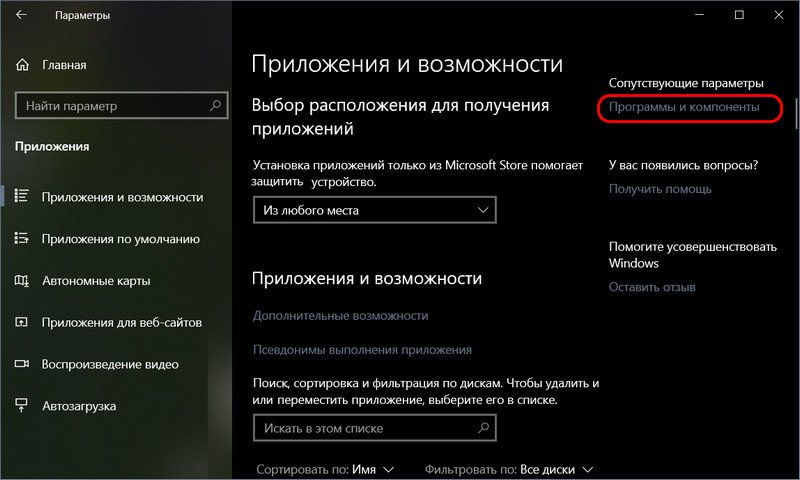Click the Автозагрузка startup icon
800x480 pixels.
tap(21, 406)
